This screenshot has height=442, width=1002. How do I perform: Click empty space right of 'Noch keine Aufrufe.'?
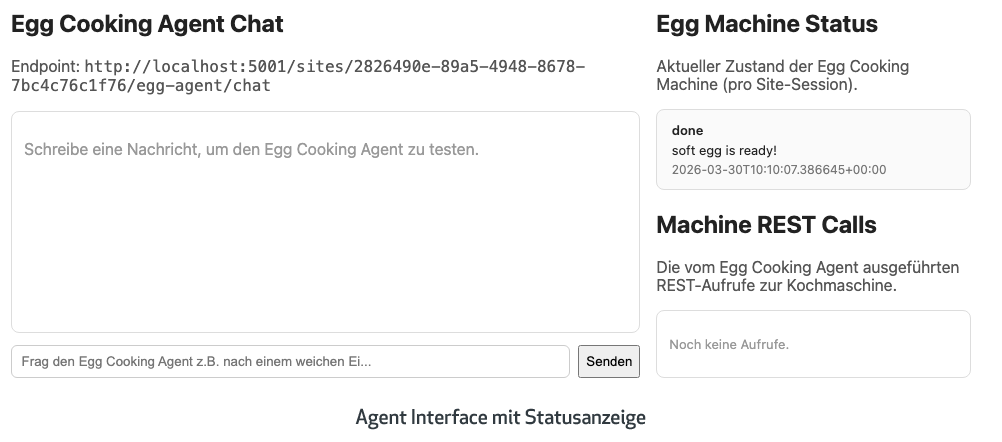pos(880,345)
